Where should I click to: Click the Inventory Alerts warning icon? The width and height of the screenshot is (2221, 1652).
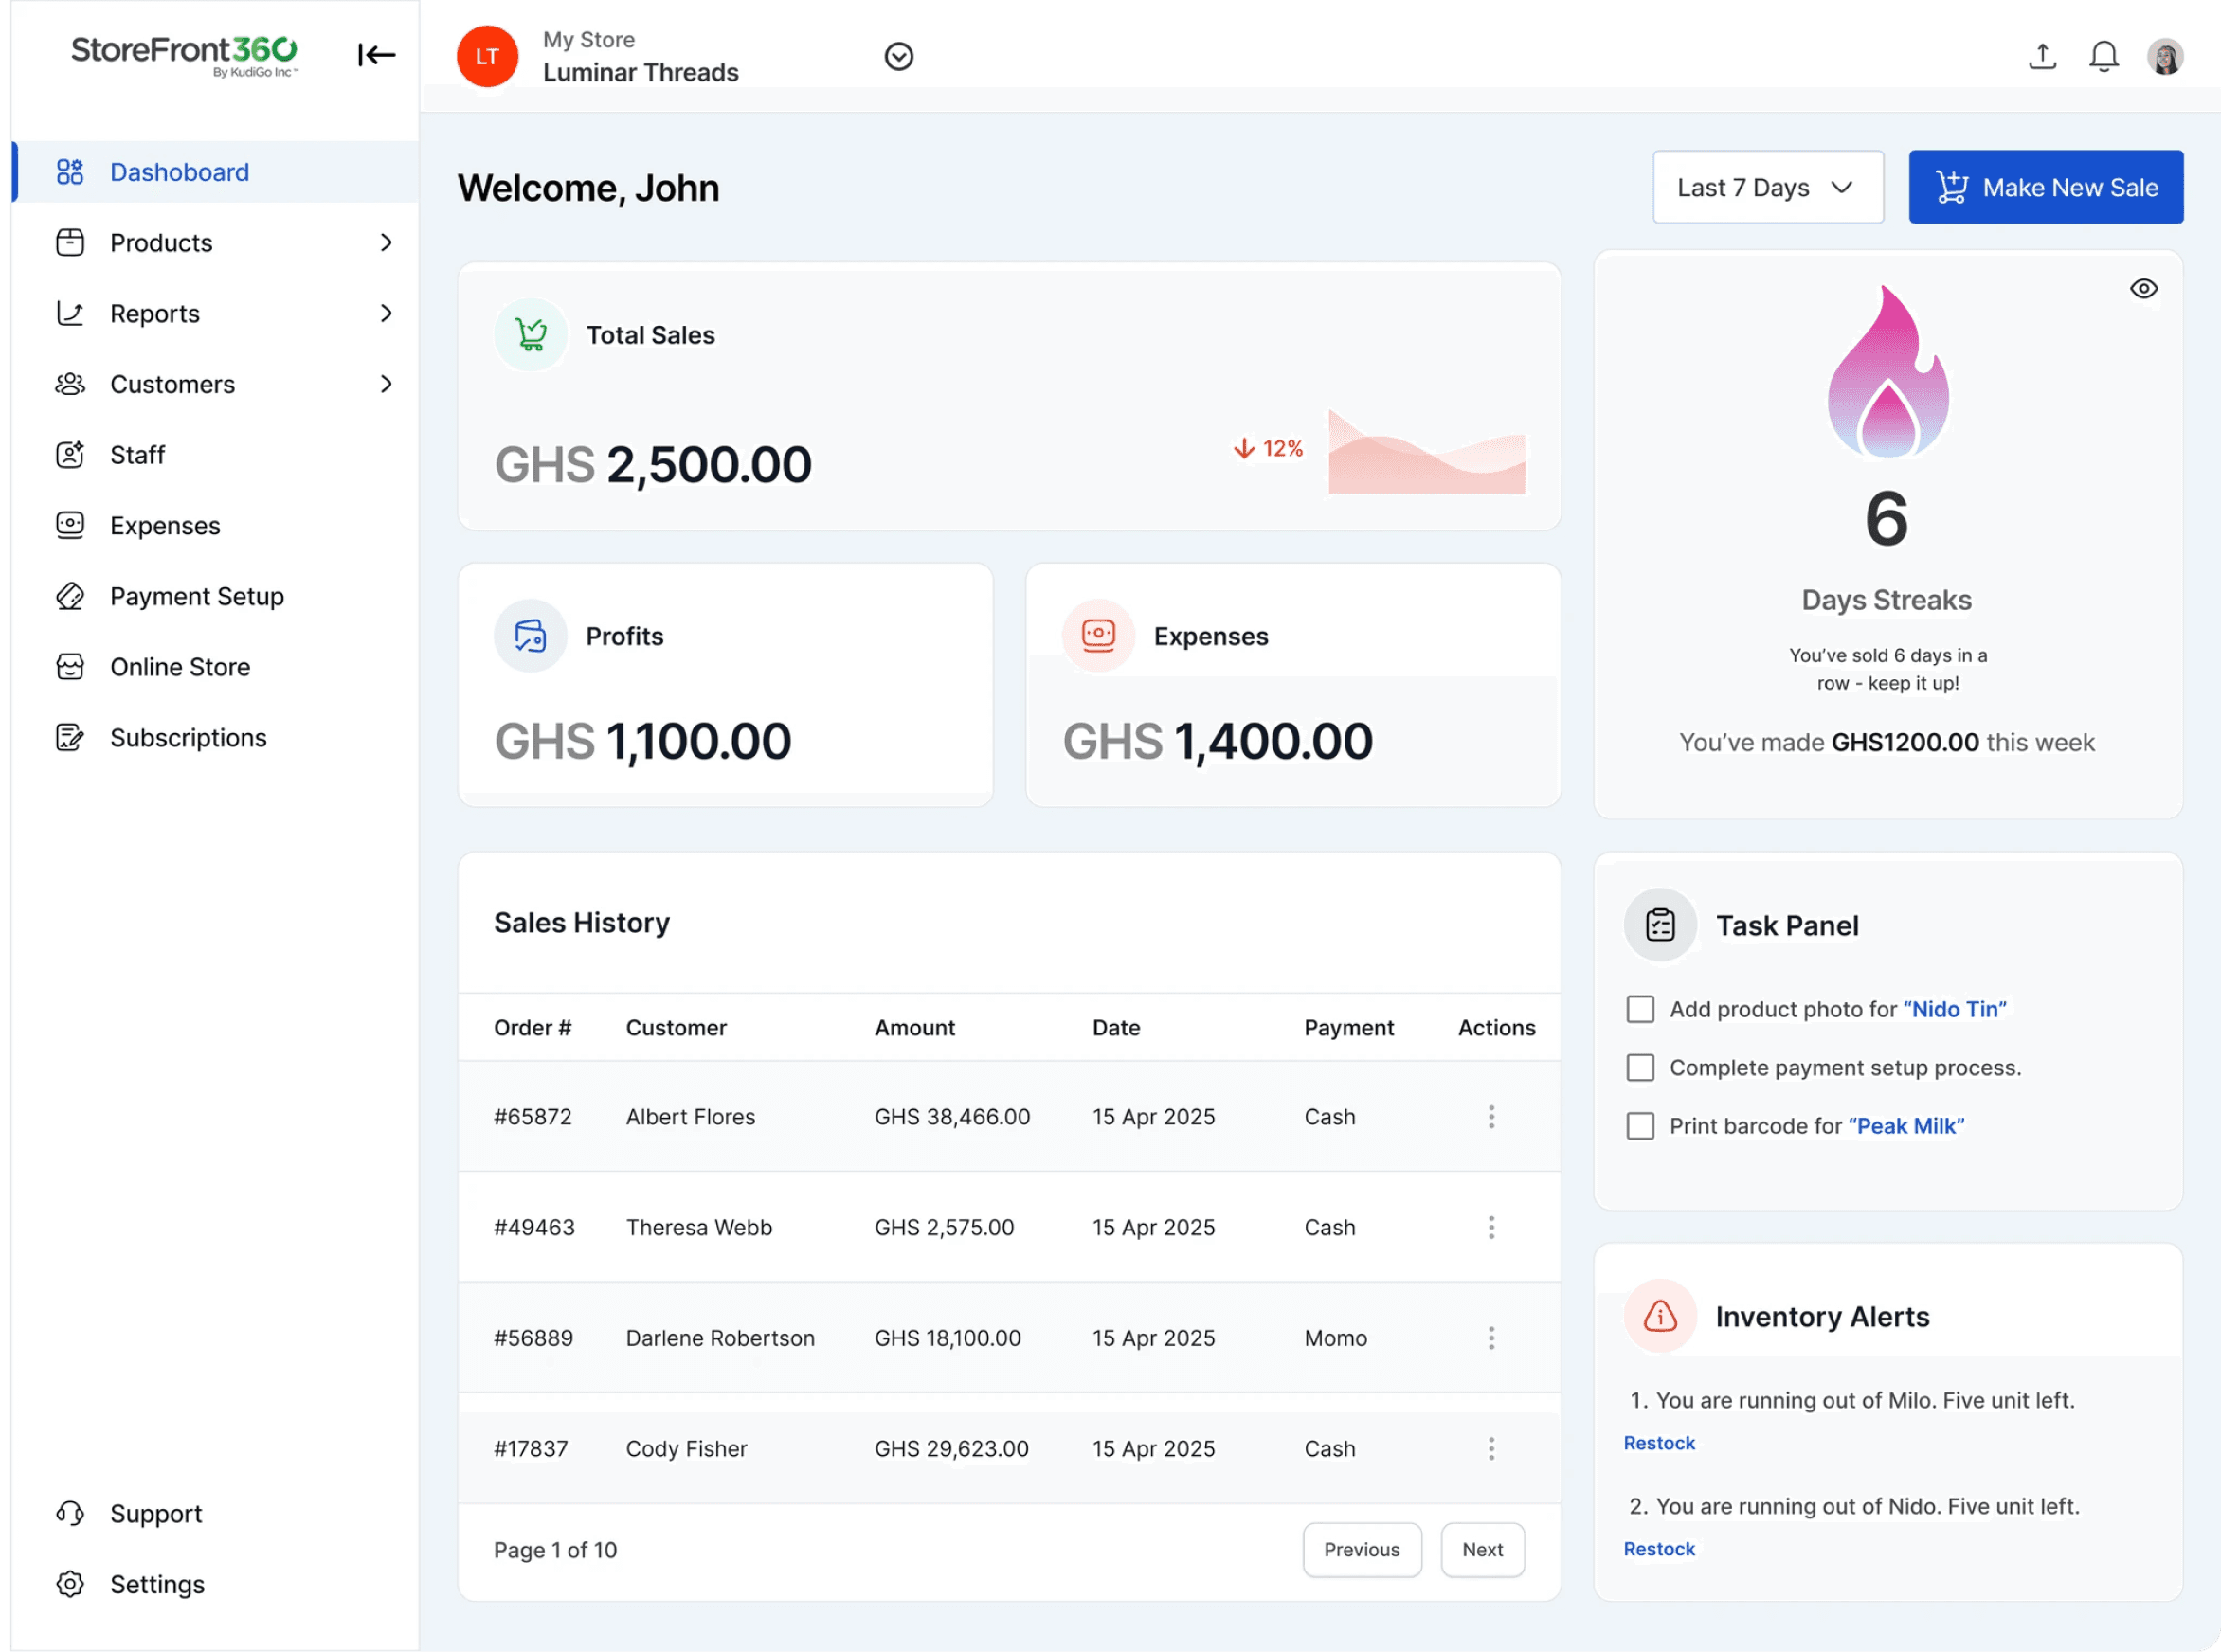[x=1660, y=1316]
